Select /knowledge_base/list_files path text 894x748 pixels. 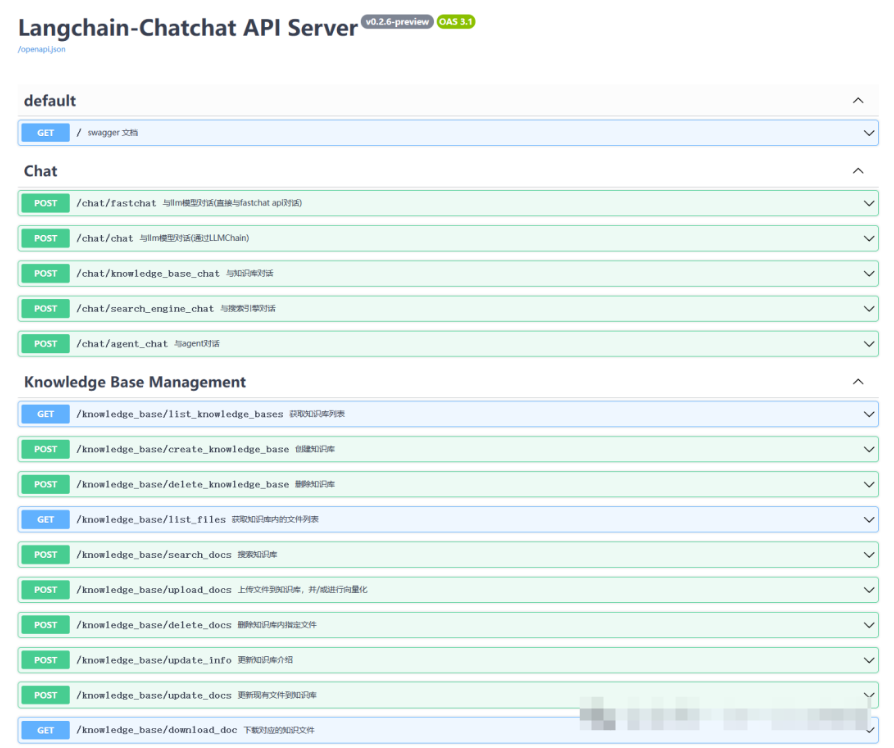pyautogui.click(x=151, y=520)
